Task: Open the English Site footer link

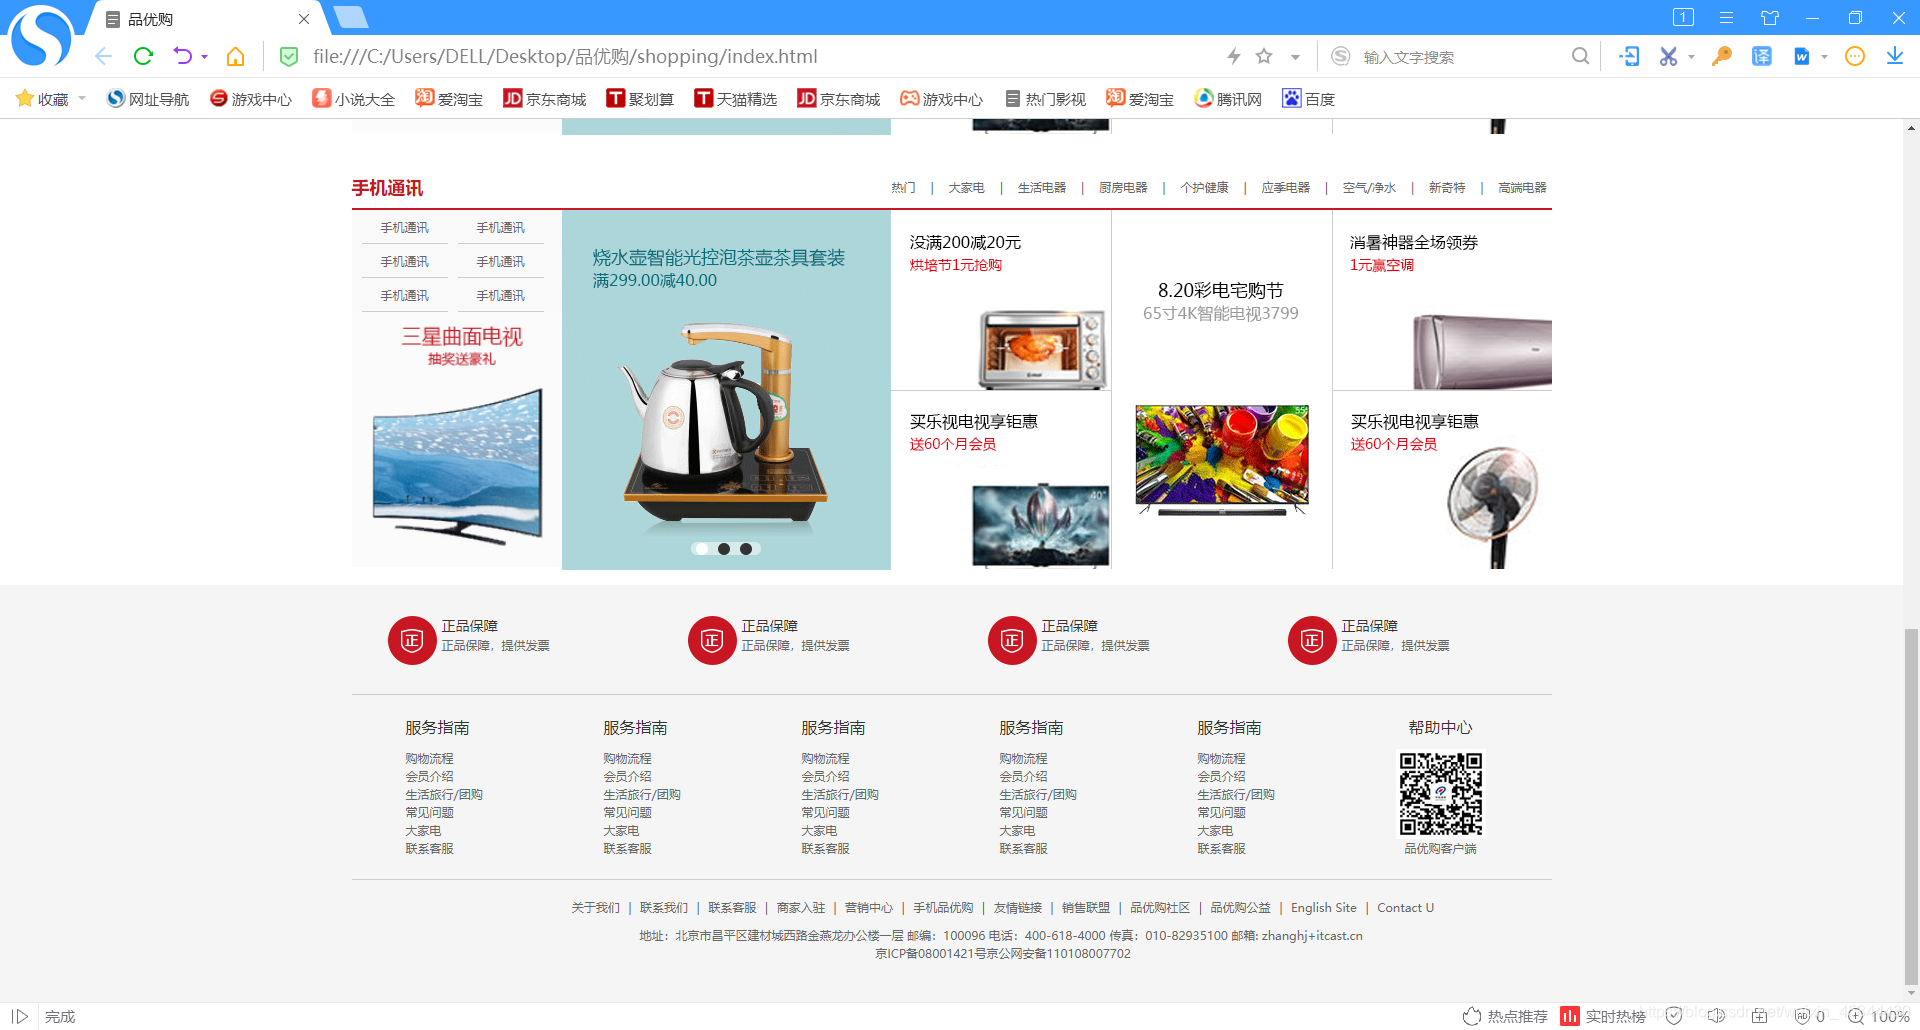Action: (1323, 907)
